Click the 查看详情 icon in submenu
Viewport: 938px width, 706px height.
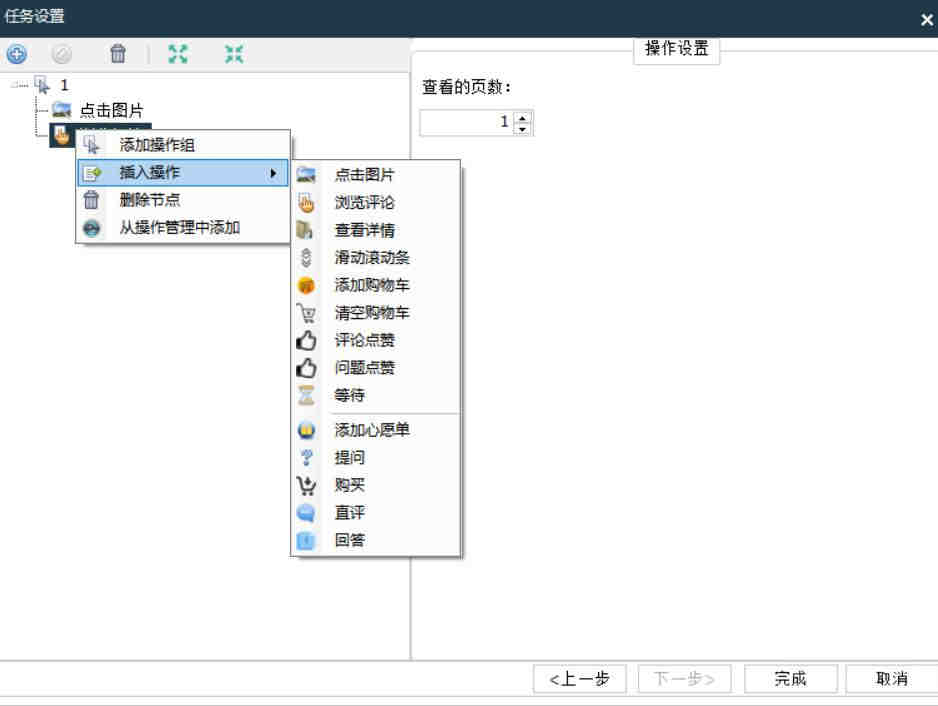pos(305,230)
